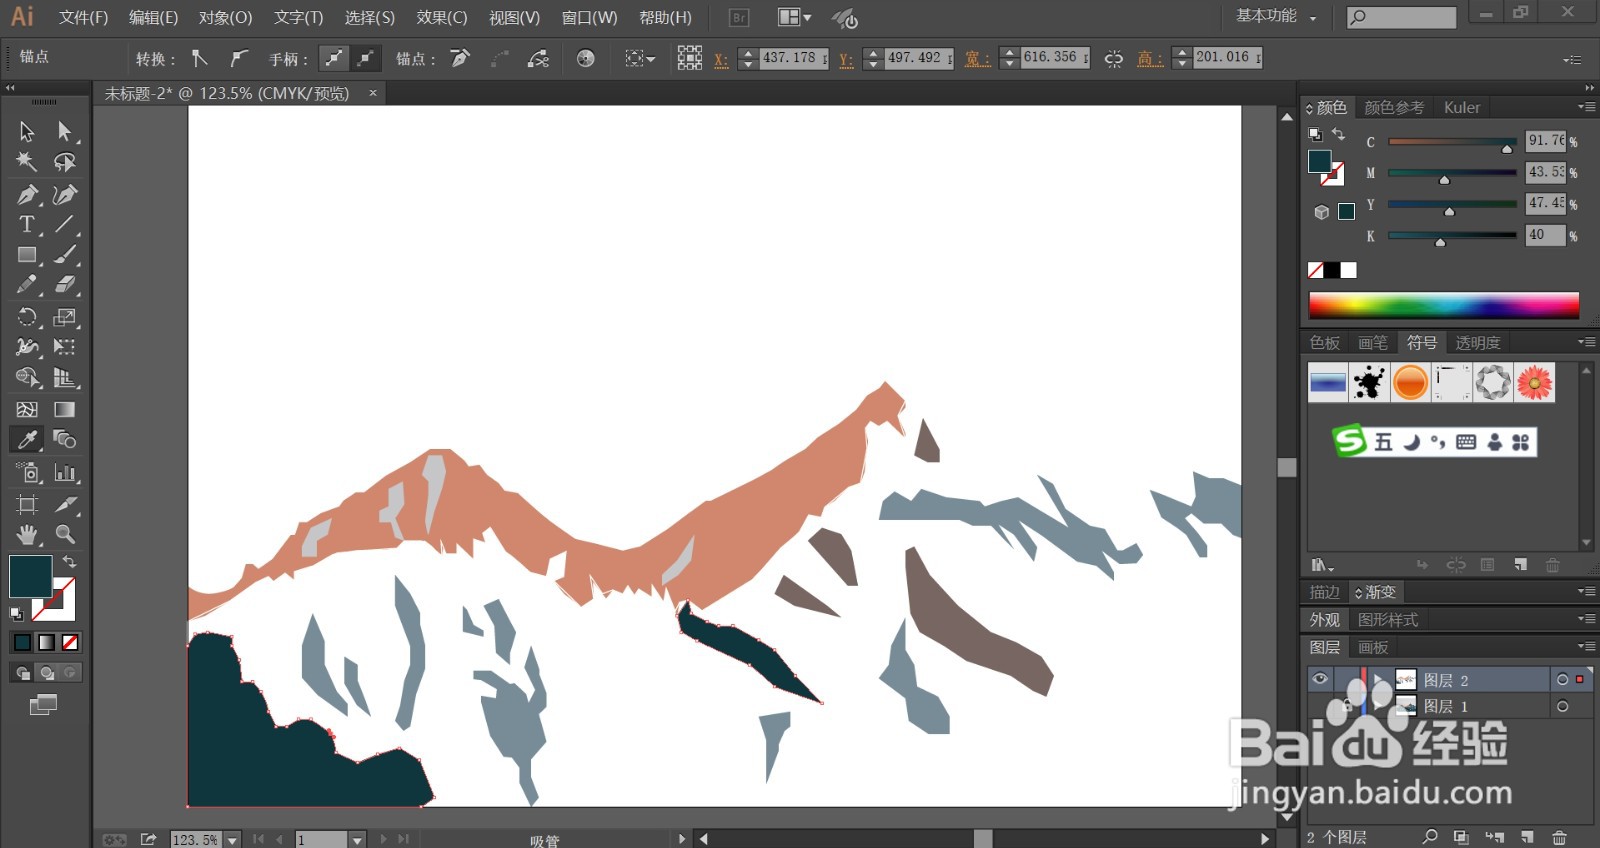Expand 图层 2 disclosure triangle

click(1379, 680)
